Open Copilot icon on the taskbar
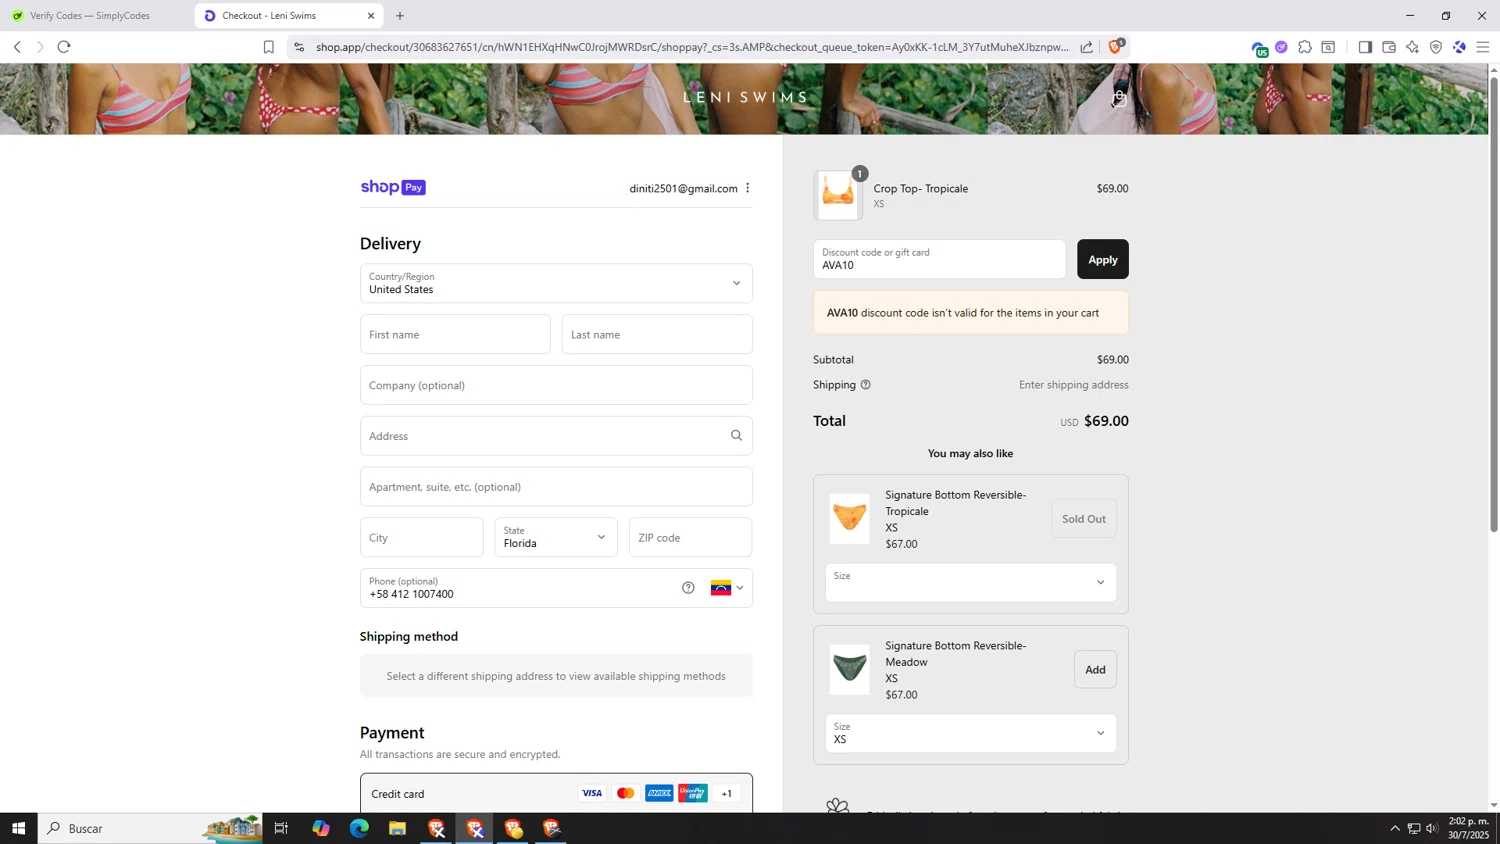The width and height of the screenshot is (1500, 844). coord(320,828)
